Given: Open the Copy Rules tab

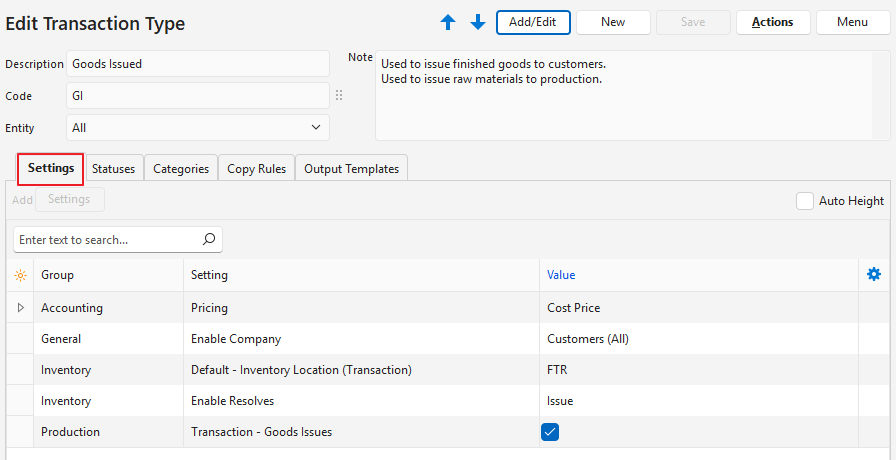Looking at the screenshot, I should tap(256, 169).
